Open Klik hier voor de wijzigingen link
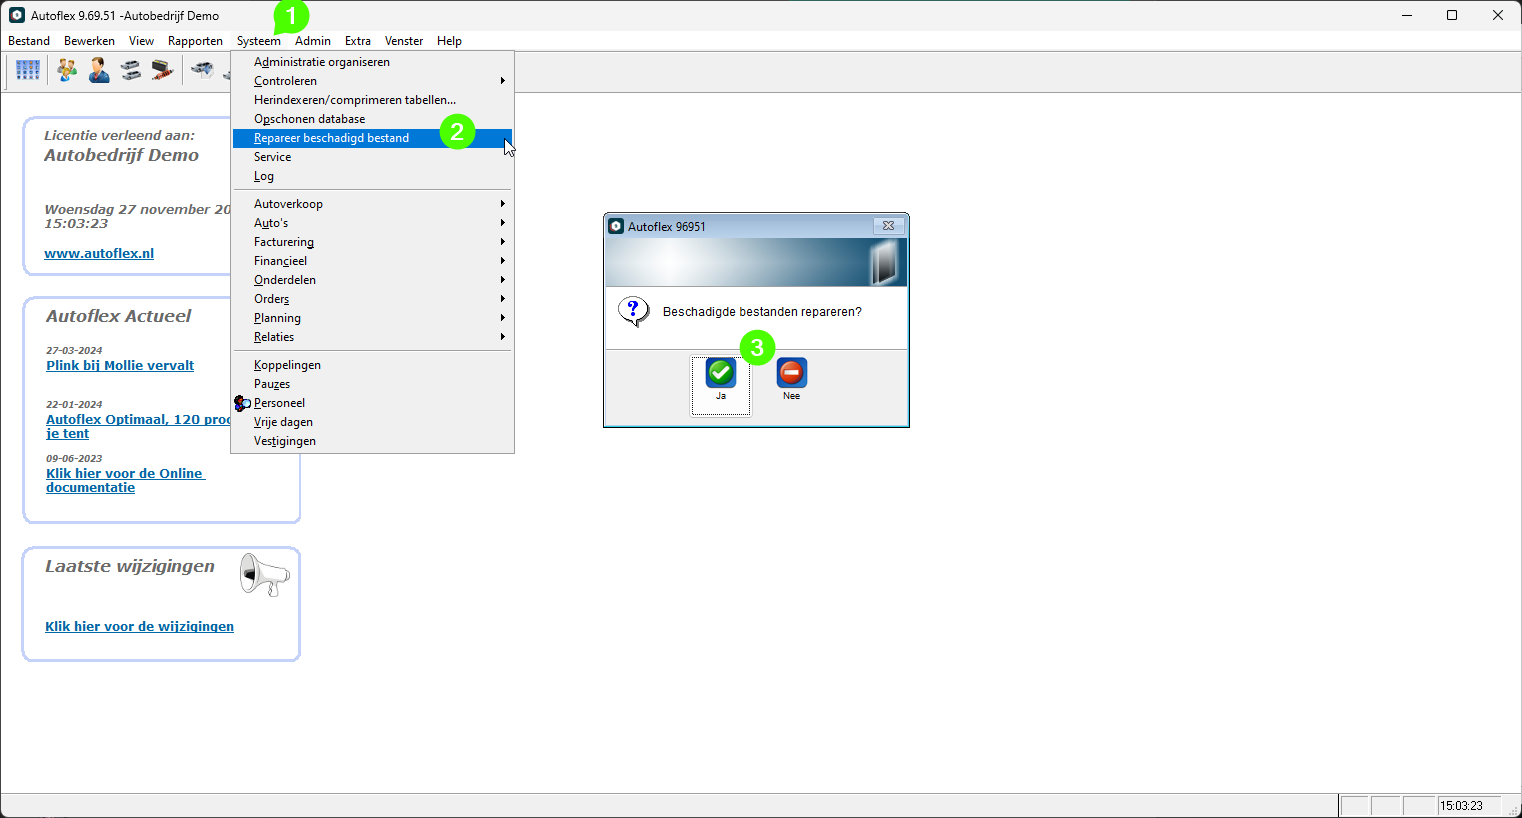This screenshot has height=818, width=1522. click(x=139, y=626)
